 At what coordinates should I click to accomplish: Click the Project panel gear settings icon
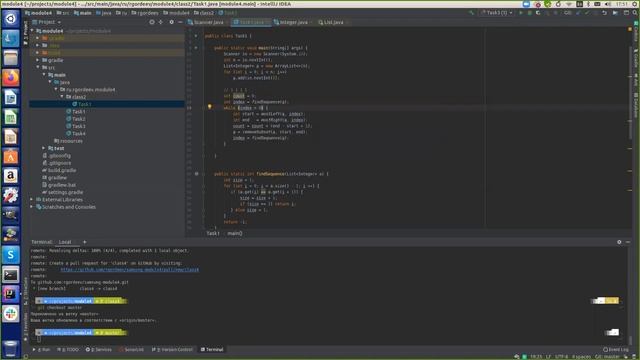171,22
